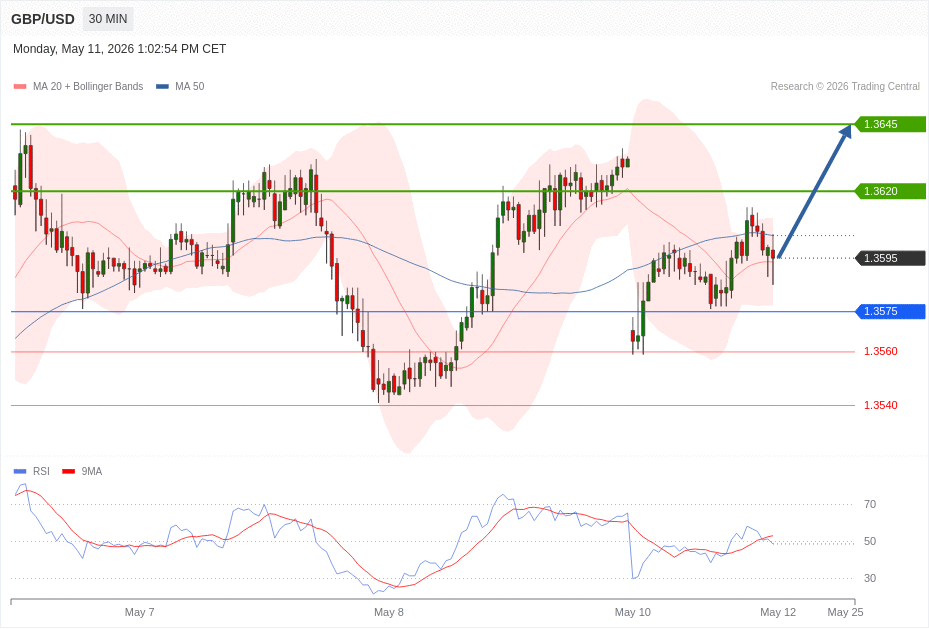The width and height of the screenshot is (929, 629).
Task: Click the blue forecast arrow head
Action: 845,131
